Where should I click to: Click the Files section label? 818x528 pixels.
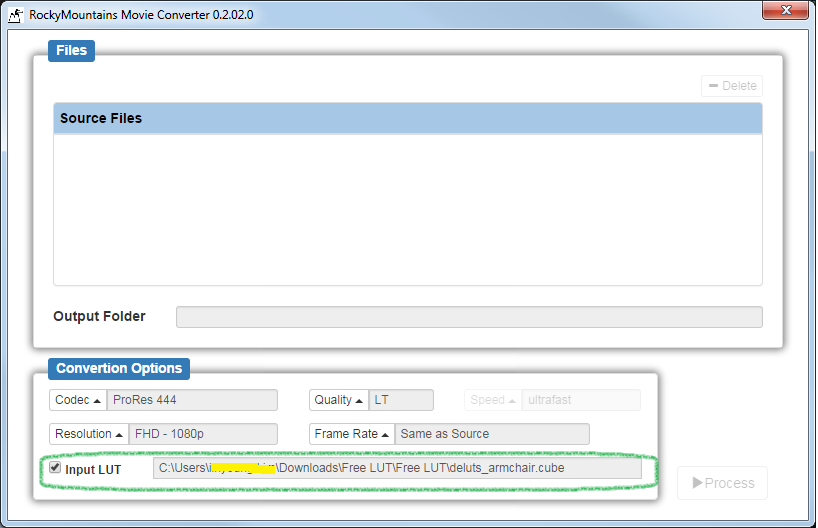point(71,51)
